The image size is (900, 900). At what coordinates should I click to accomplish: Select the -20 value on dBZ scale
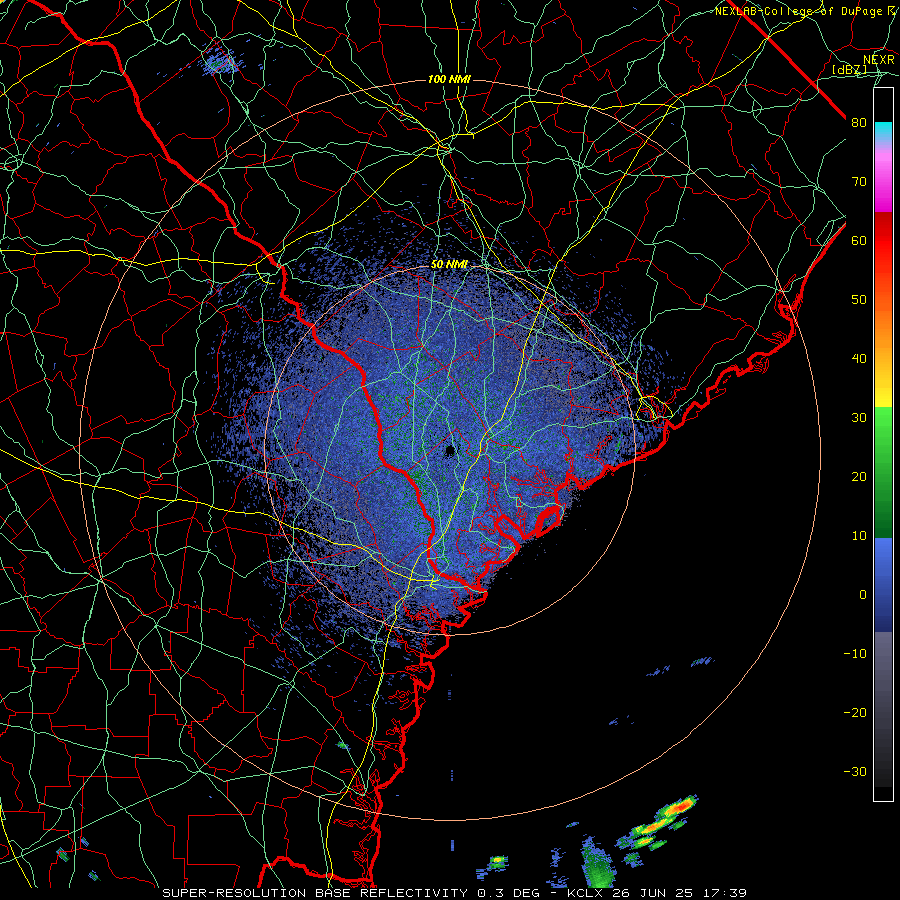pos(855,713)
